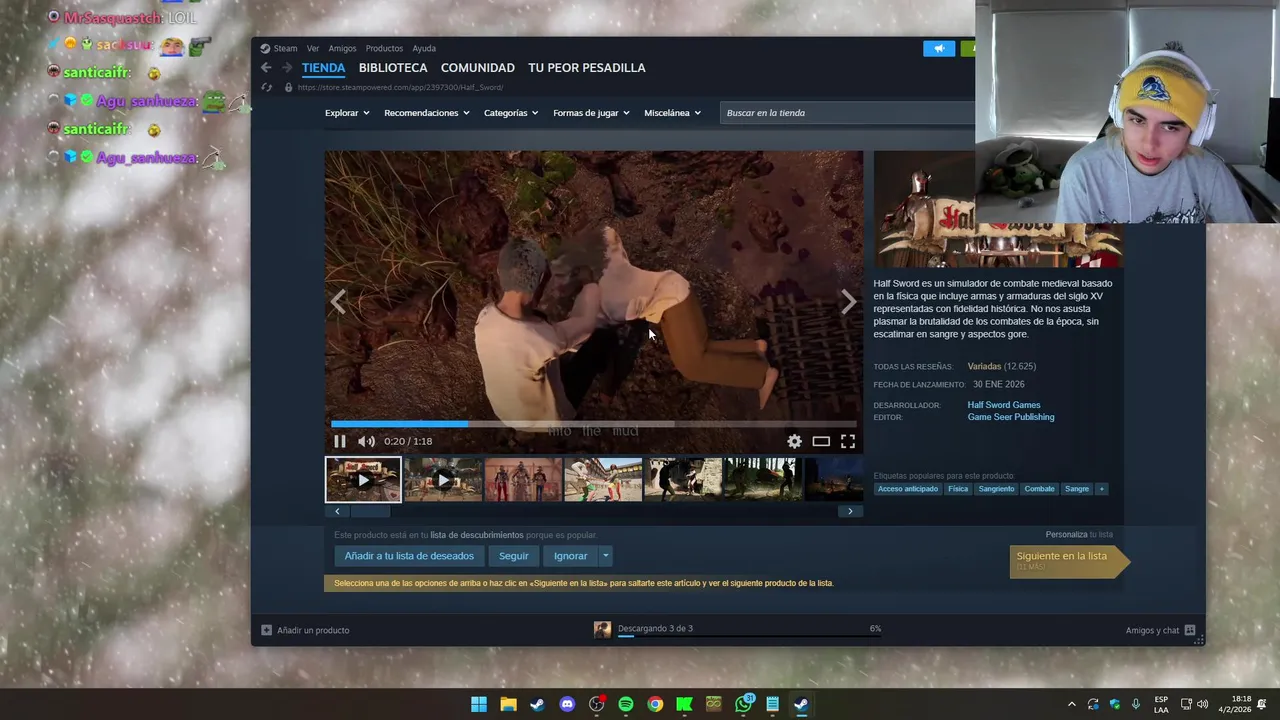Open WhatsApp from the taskbar
The image size is (1280, 720).
click(743, 704)
